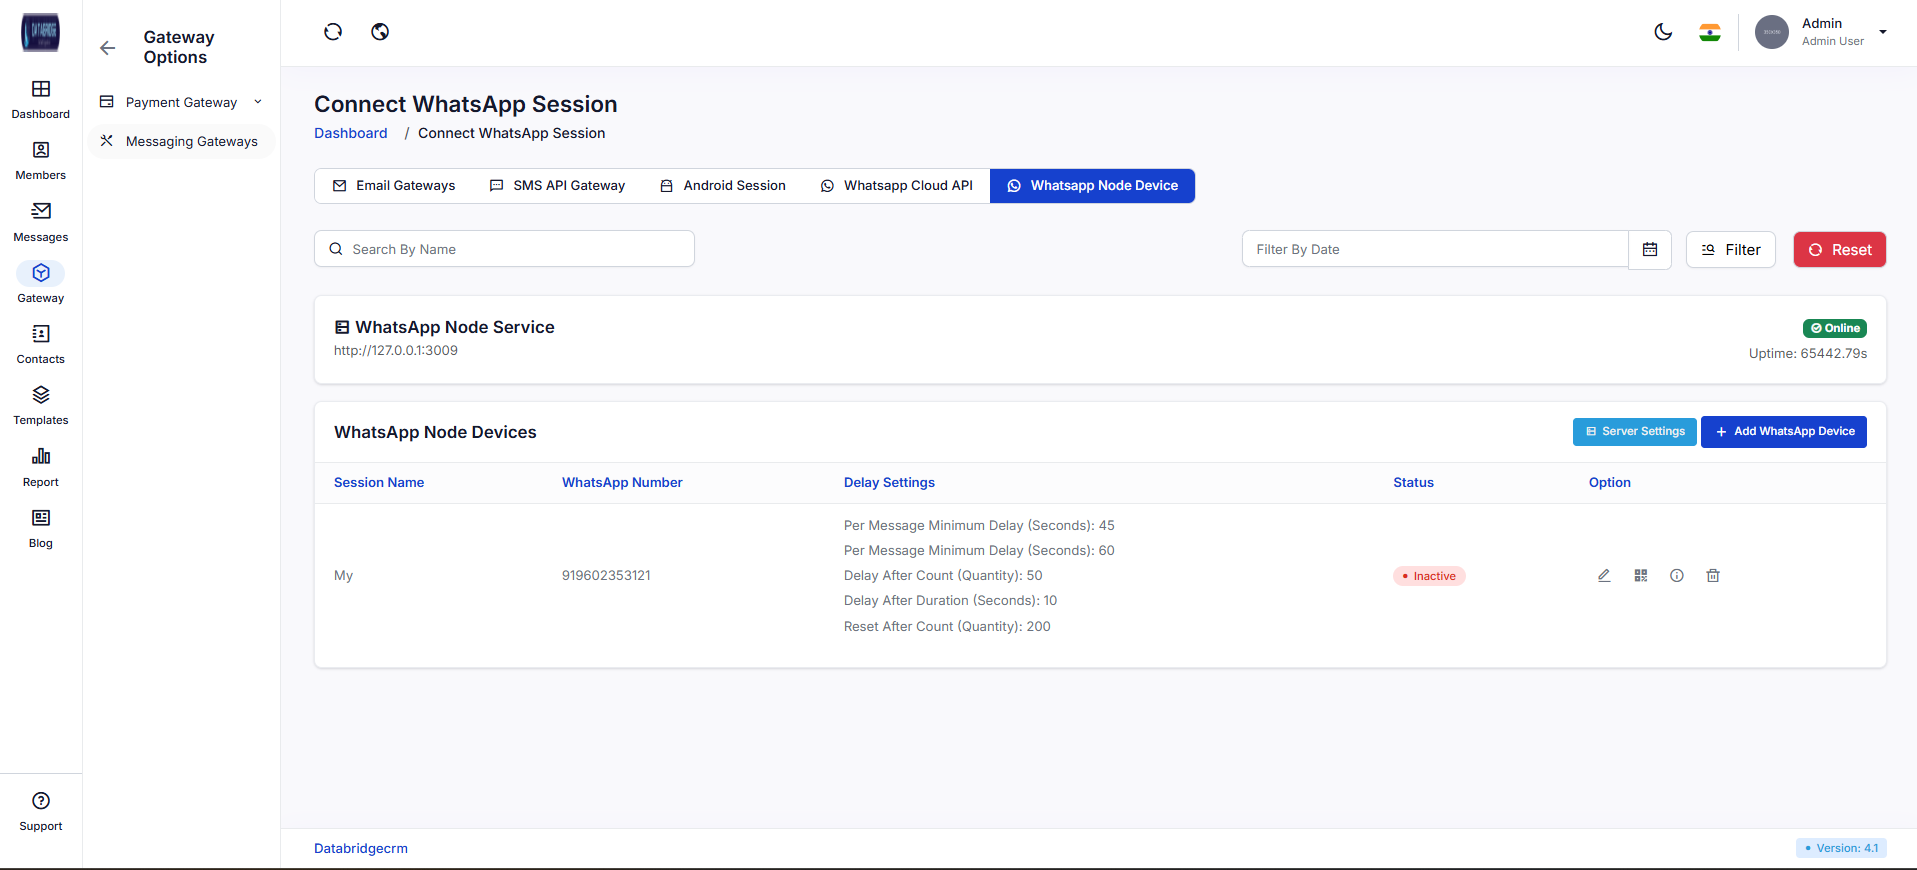Click the red Reset button
The image size is (1917, 870).
pyautogui.click(x=1839, y=250)
